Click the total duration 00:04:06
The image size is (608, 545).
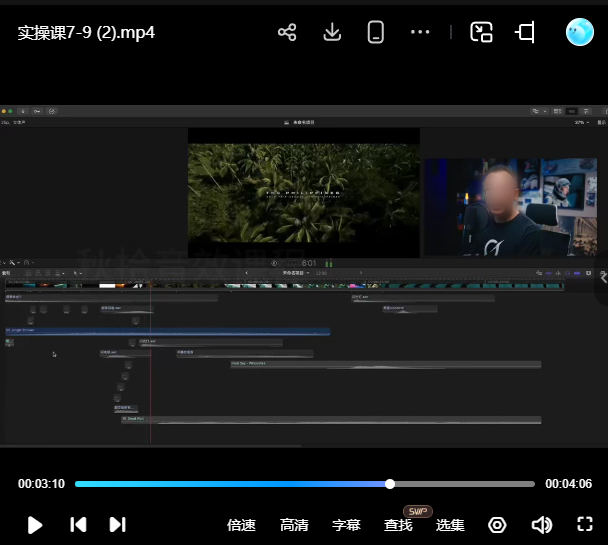click(x=568, y=484)
